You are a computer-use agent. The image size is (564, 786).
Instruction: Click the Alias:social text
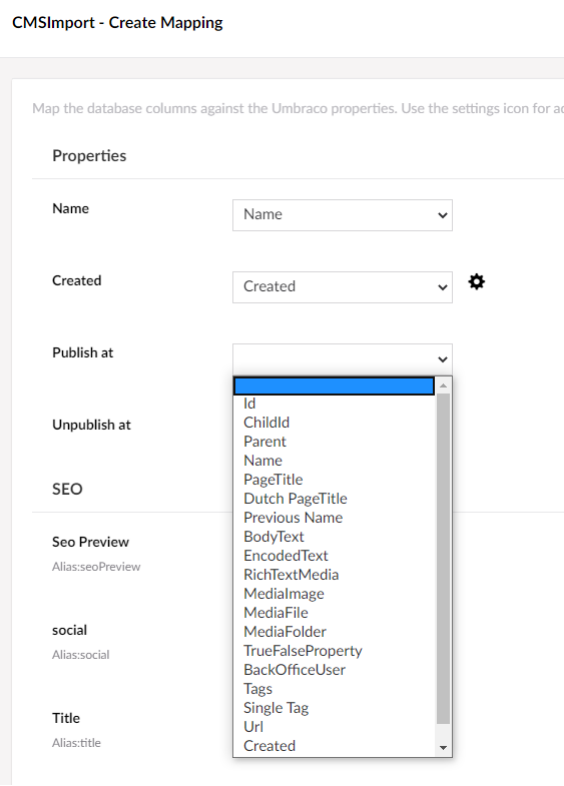point(81,655)
